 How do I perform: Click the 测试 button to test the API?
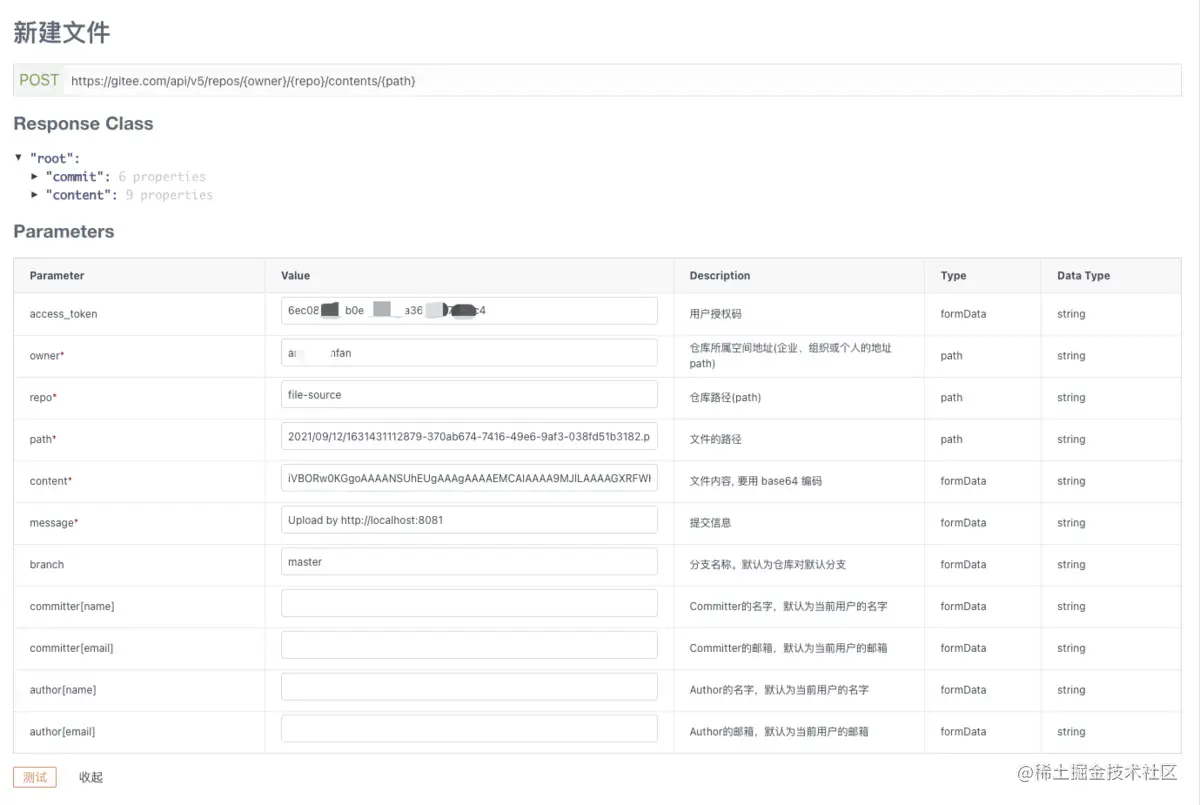pos(35,777)
